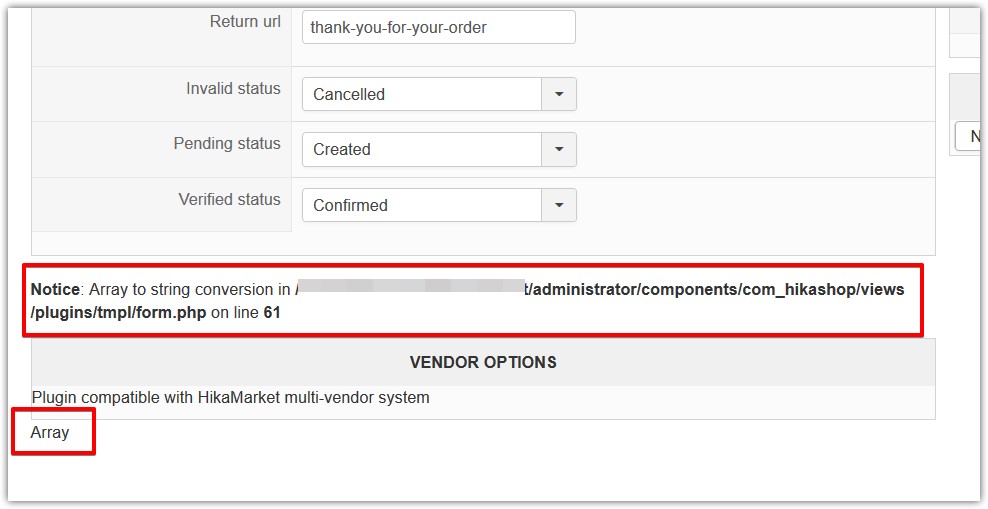Viewport: 988px width, 509px height.
Task: Click the partially visible N button at right
Action: (972, 137)
